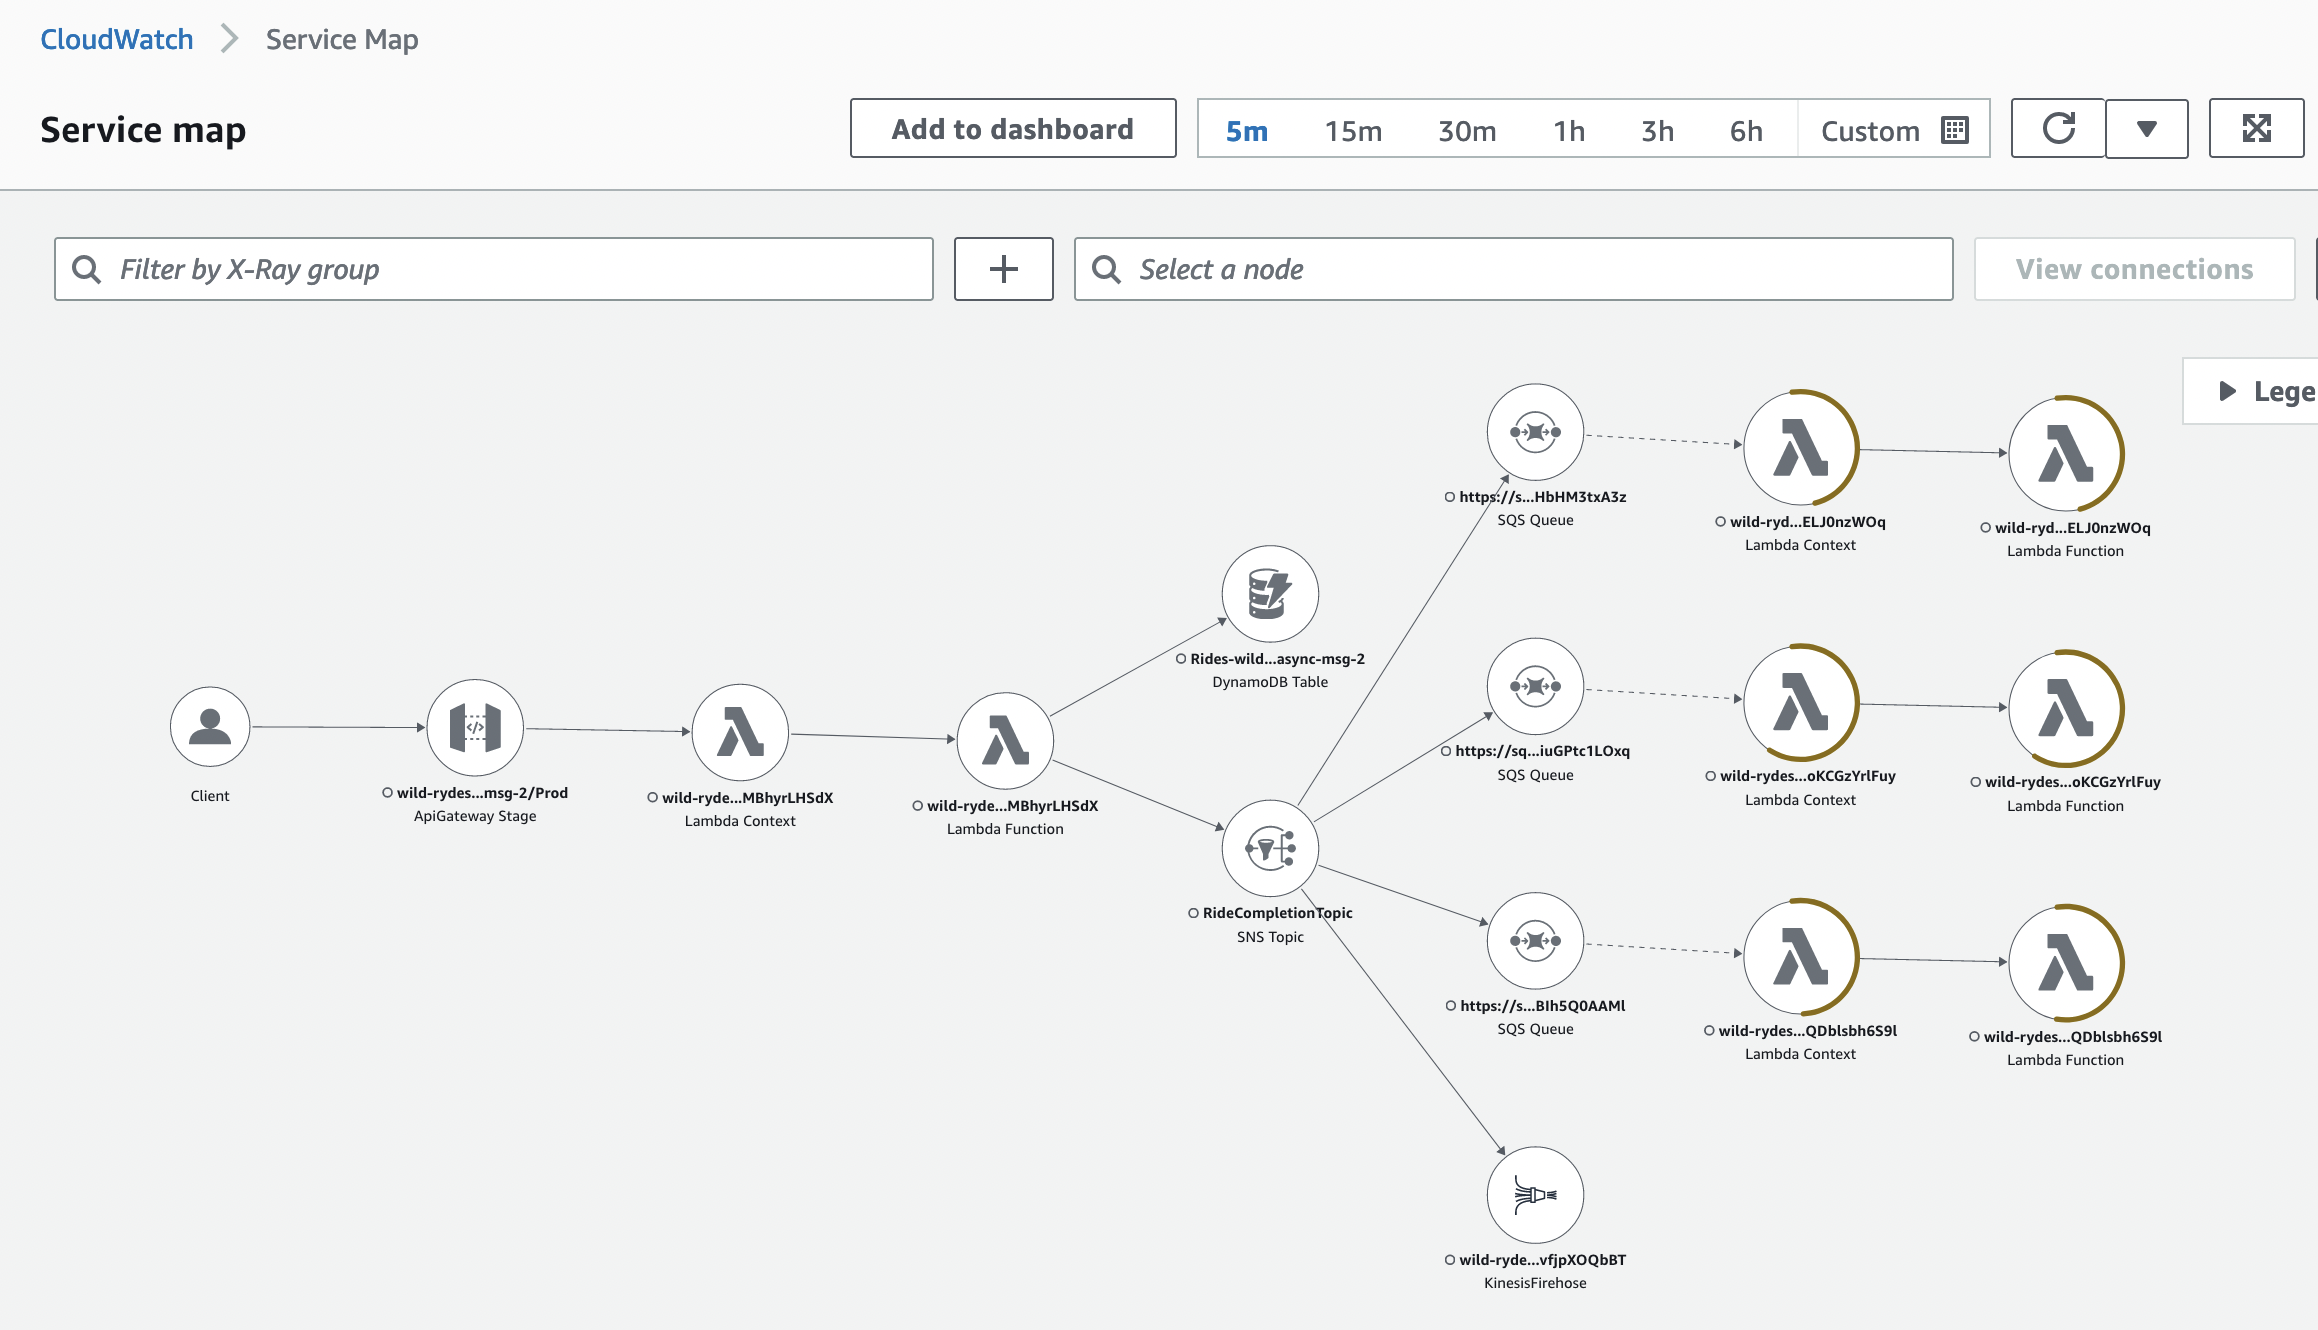2318x1330 pixels.
Task: Focus the Filter by X-Ray group field
Action: click(x=494, y=269)
